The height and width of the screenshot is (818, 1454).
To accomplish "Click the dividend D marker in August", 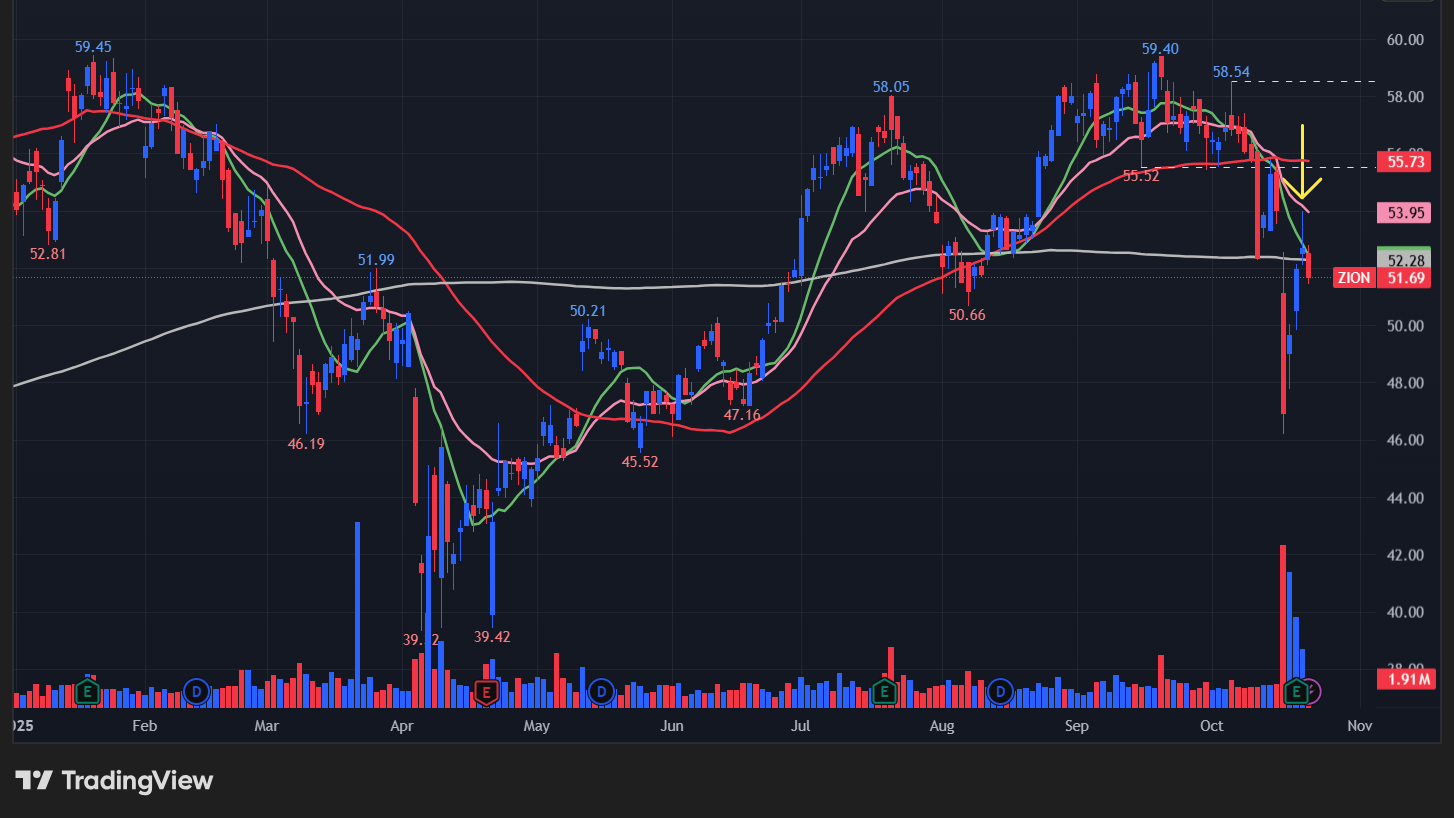I will [1000, 691].
